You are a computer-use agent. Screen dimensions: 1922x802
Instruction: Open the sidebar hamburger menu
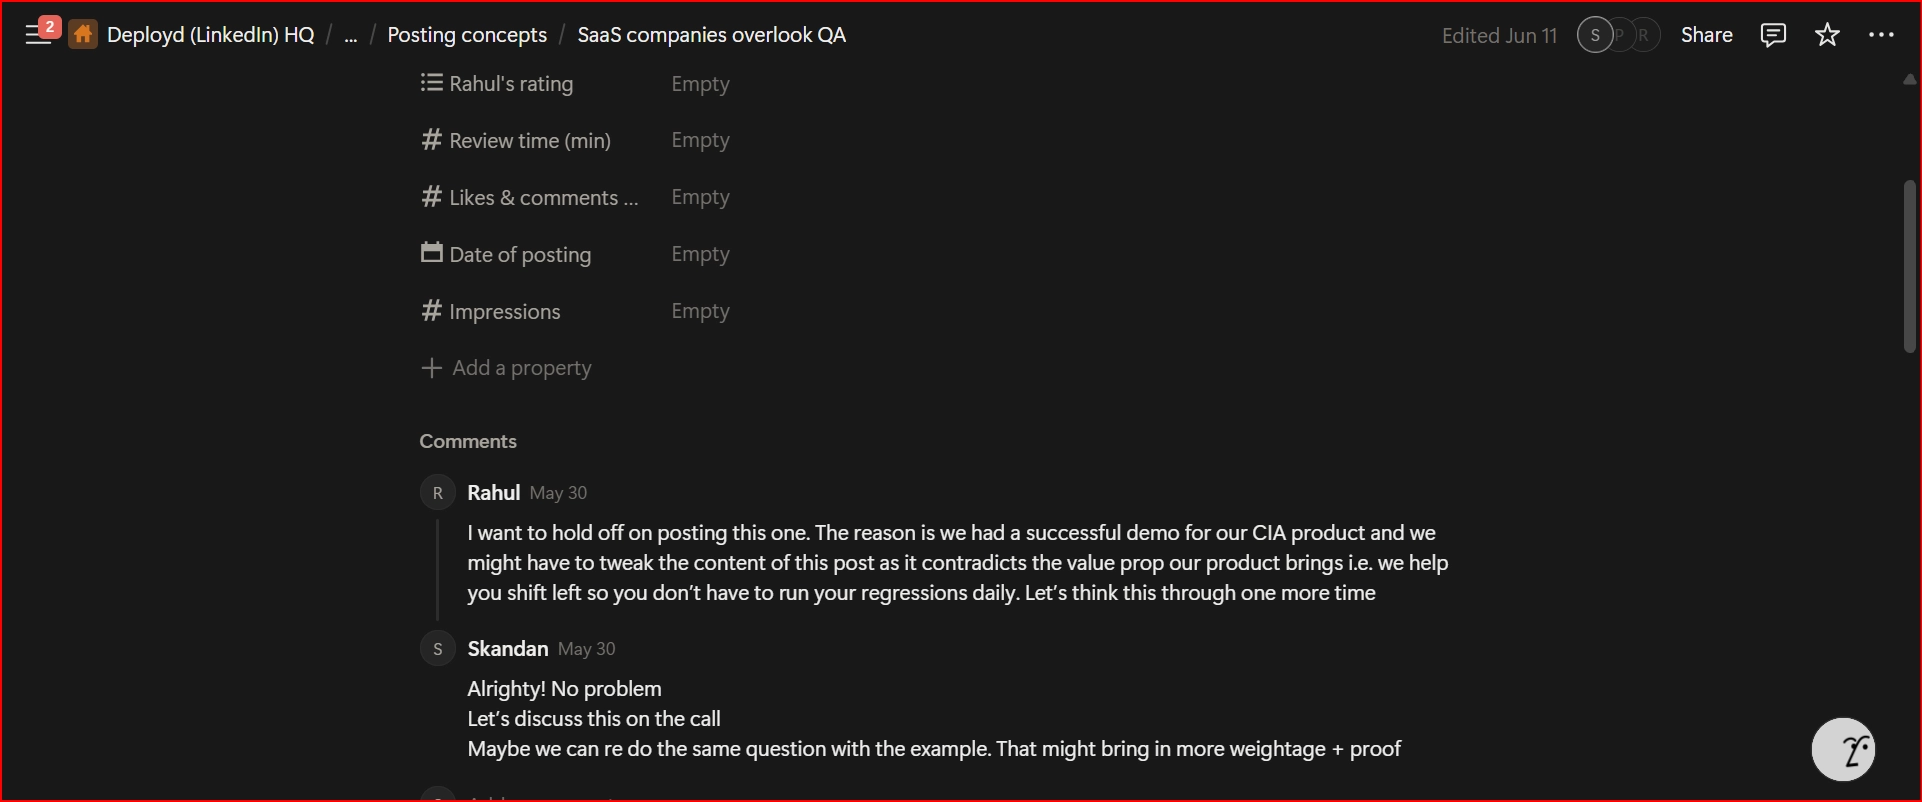38,34
